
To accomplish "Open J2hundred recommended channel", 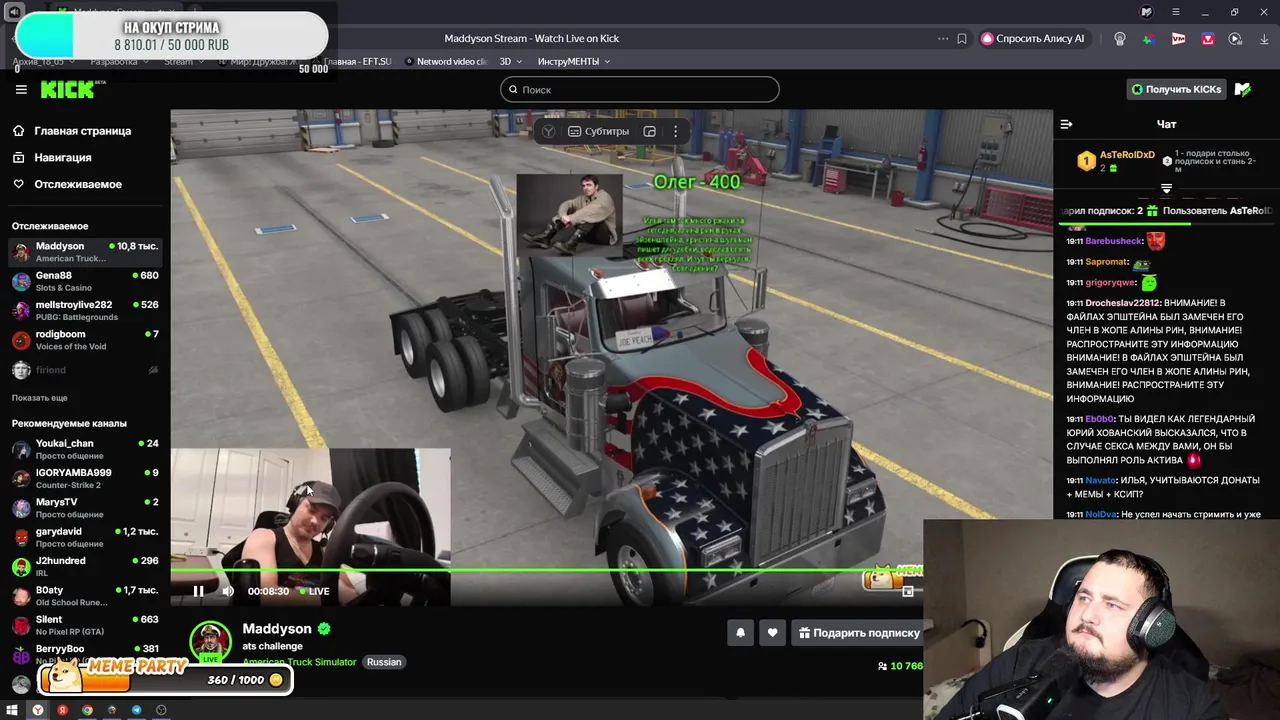I will point(85,566).
